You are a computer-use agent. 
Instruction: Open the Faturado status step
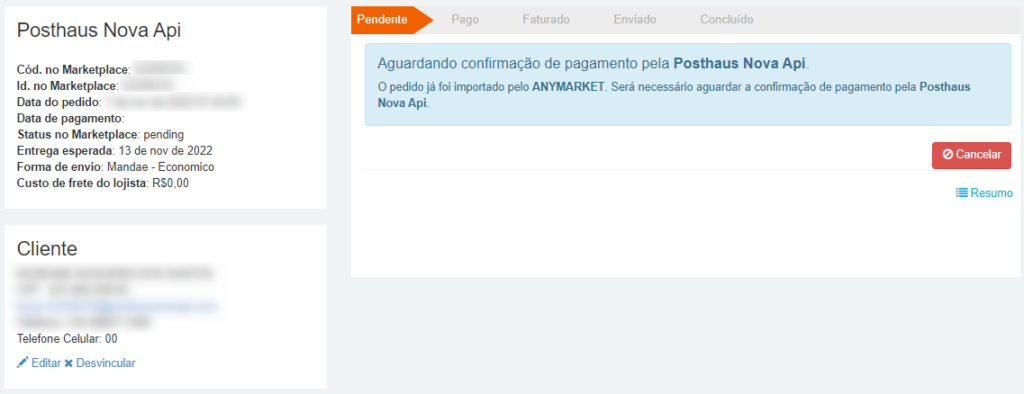pyautogui.click(x=546, y=20)
